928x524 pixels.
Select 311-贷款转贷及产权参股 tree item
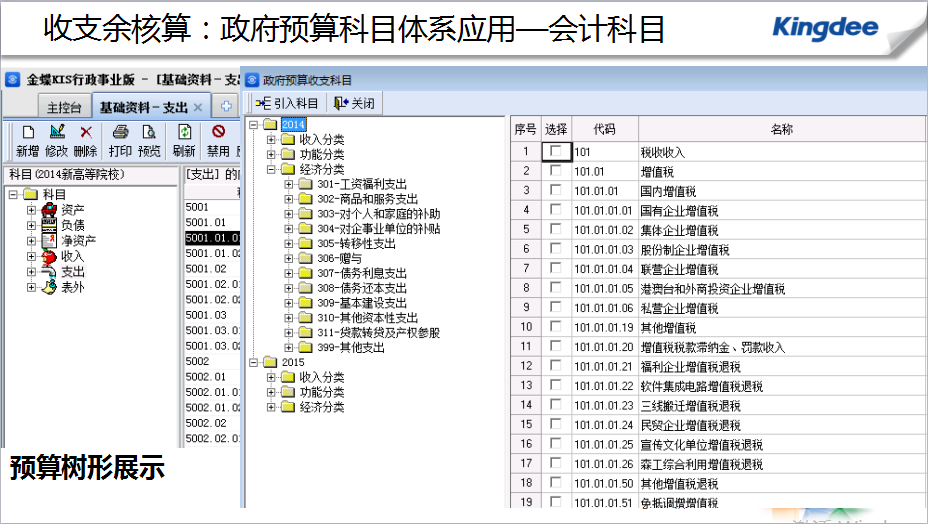[x=379, y=332]
